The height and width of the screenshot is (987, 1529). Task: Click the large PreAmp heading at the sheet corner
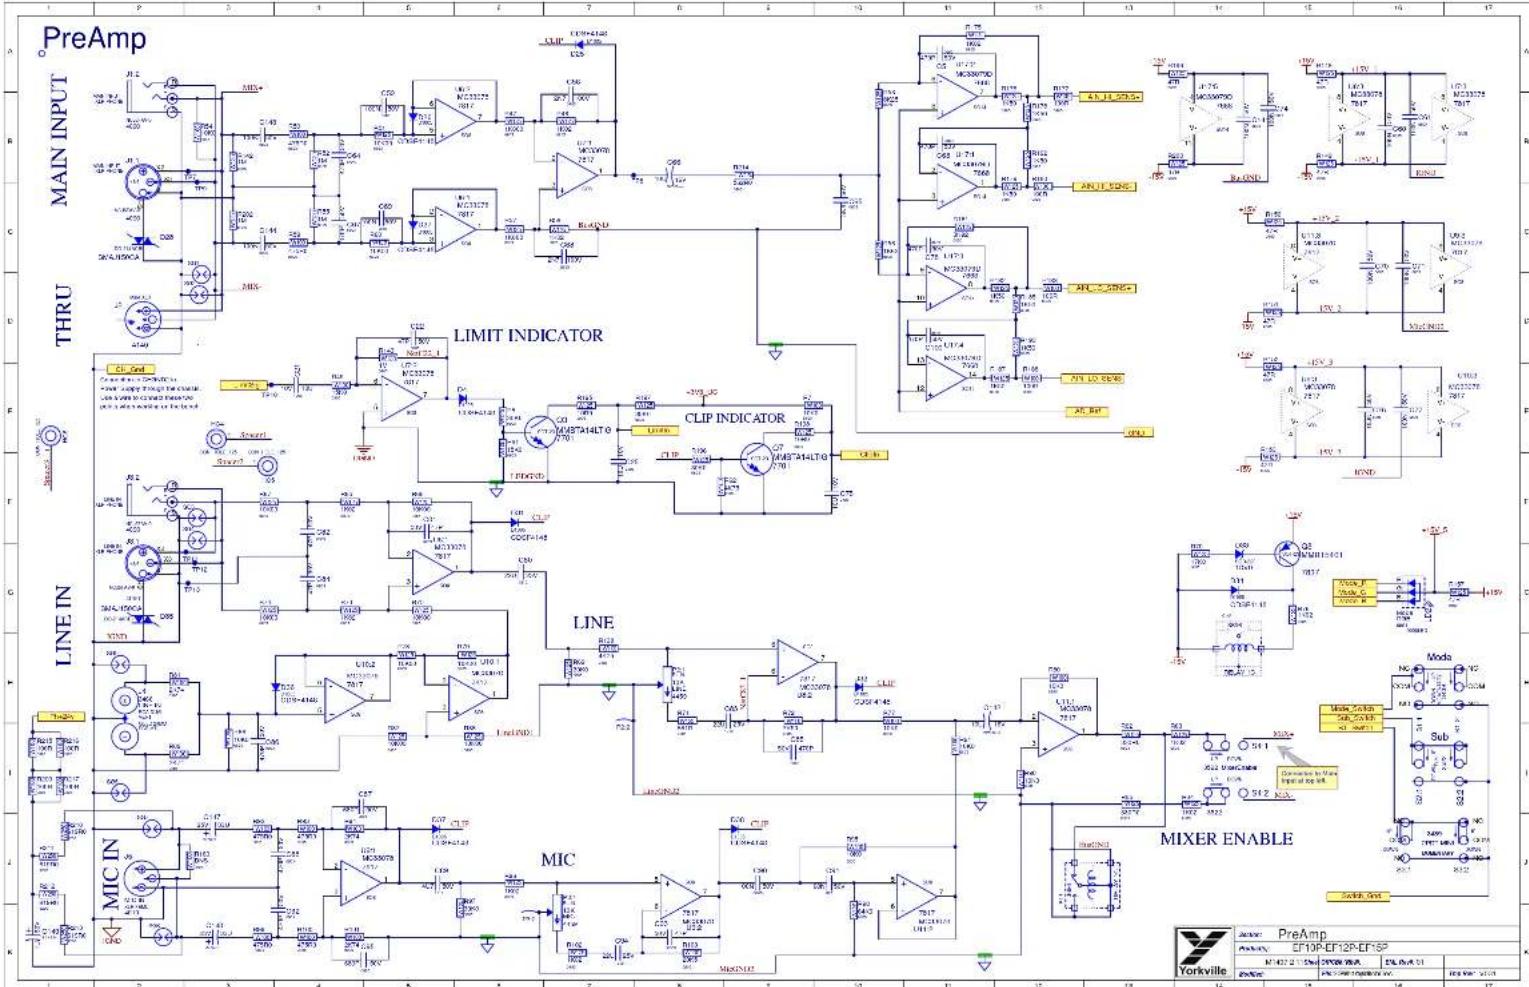coord(95,39)
